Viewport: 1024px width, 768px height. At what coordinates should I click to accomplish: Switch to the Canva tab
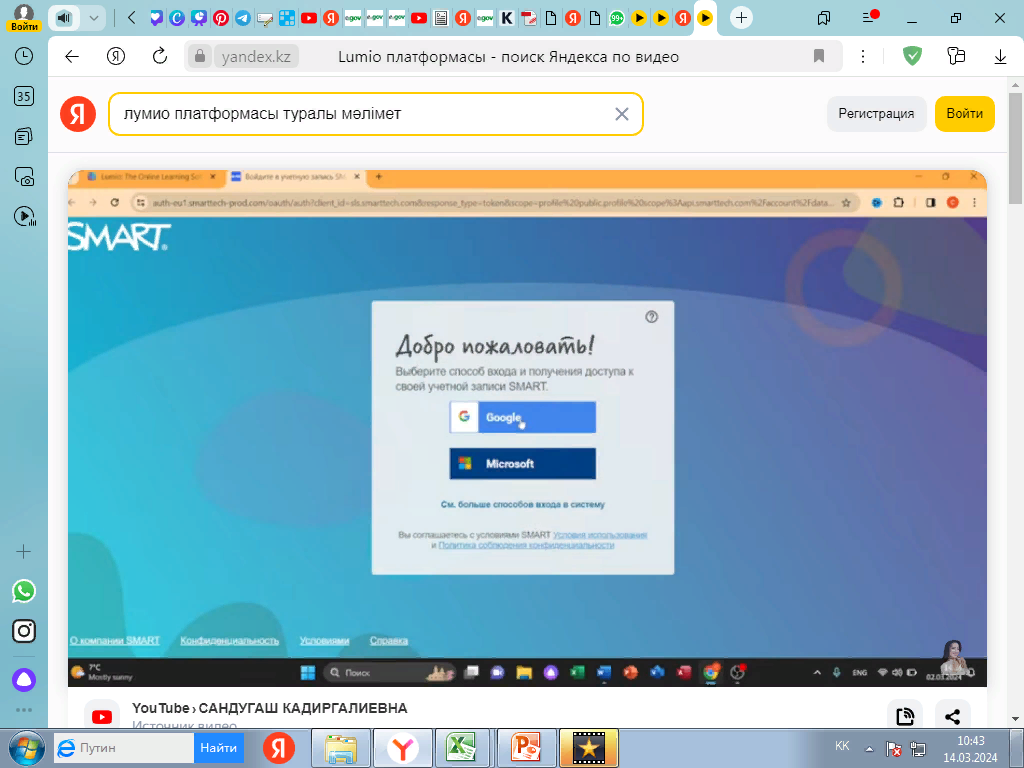pos(177,18)
